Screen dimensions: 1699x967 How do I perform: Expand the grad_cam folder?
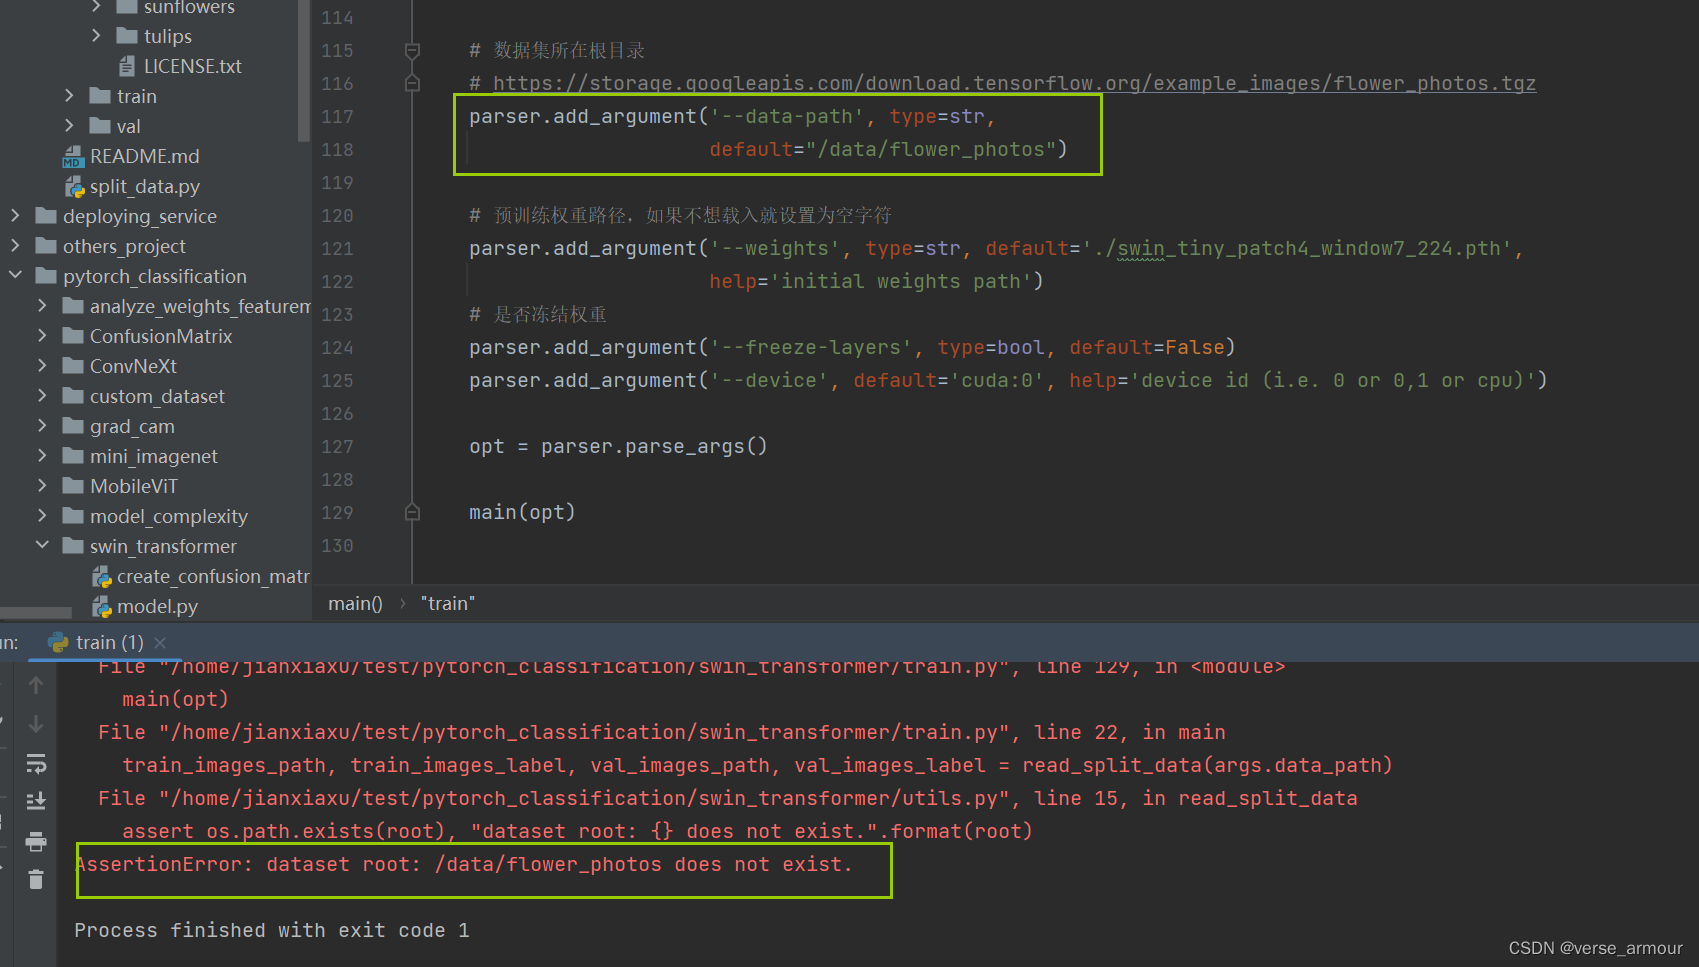[42, 425]
